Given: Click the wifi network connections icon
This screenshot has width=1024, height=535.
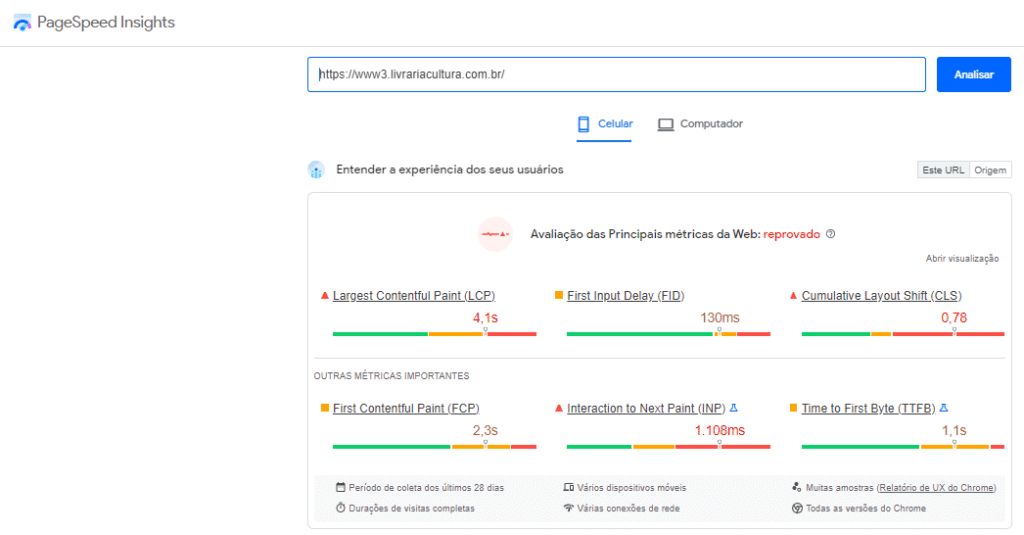Looking at the screenshot, I should [568, 508].
